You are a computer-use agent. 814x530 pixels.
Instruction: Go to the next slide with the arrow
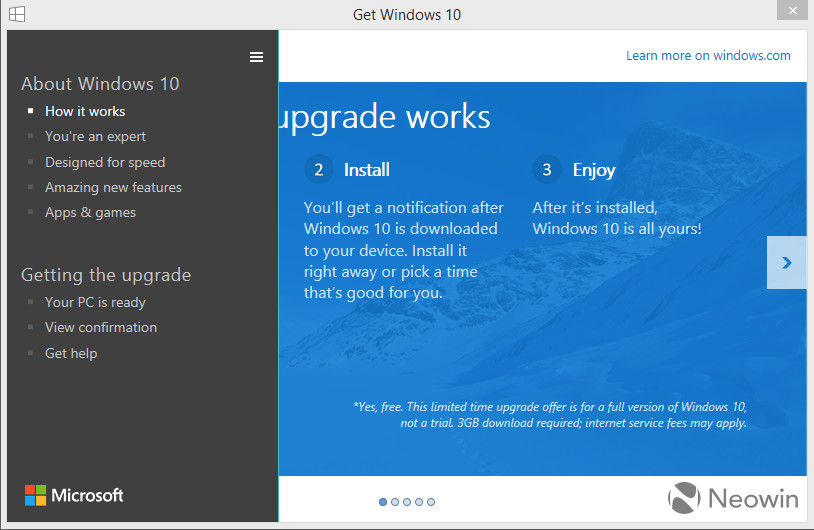point(786,263)
